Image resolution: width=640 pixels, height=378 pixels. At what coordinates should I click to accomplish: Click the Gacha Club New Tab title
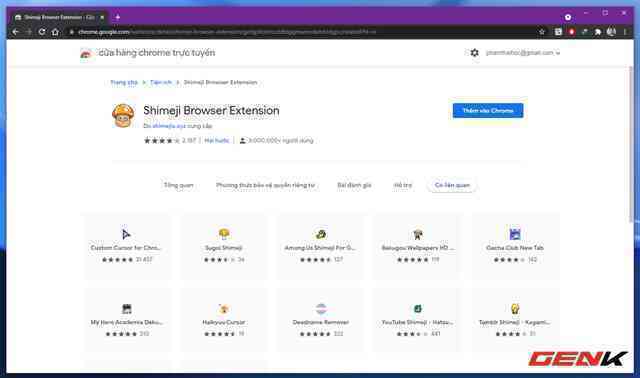click(515, 248)
